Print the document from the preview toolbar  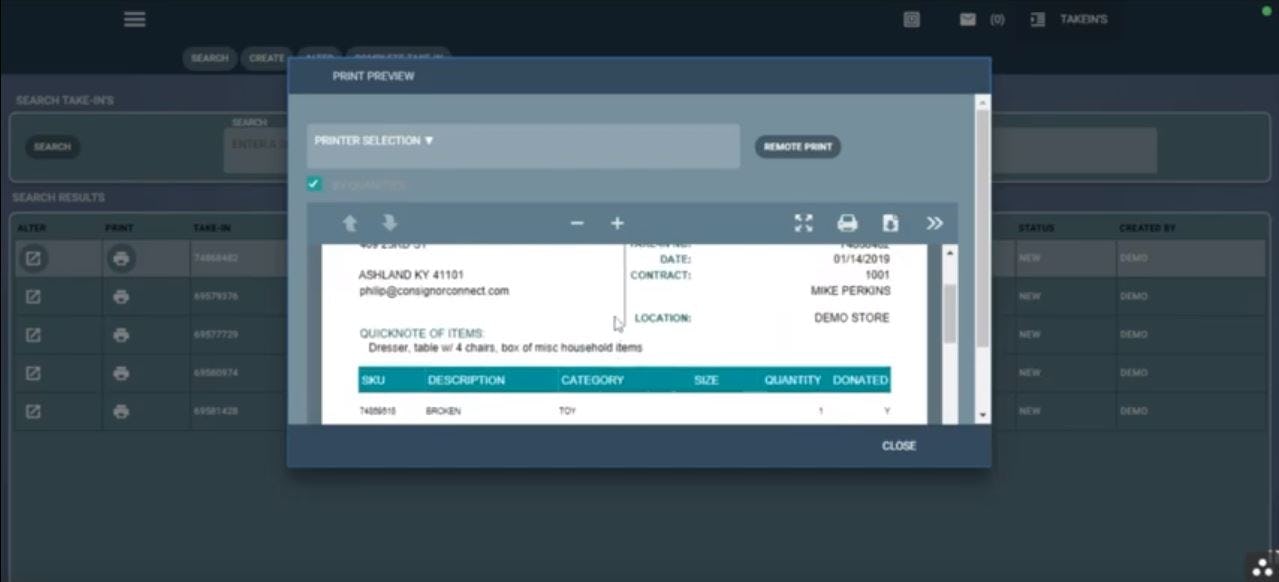(x=847, y=223)
